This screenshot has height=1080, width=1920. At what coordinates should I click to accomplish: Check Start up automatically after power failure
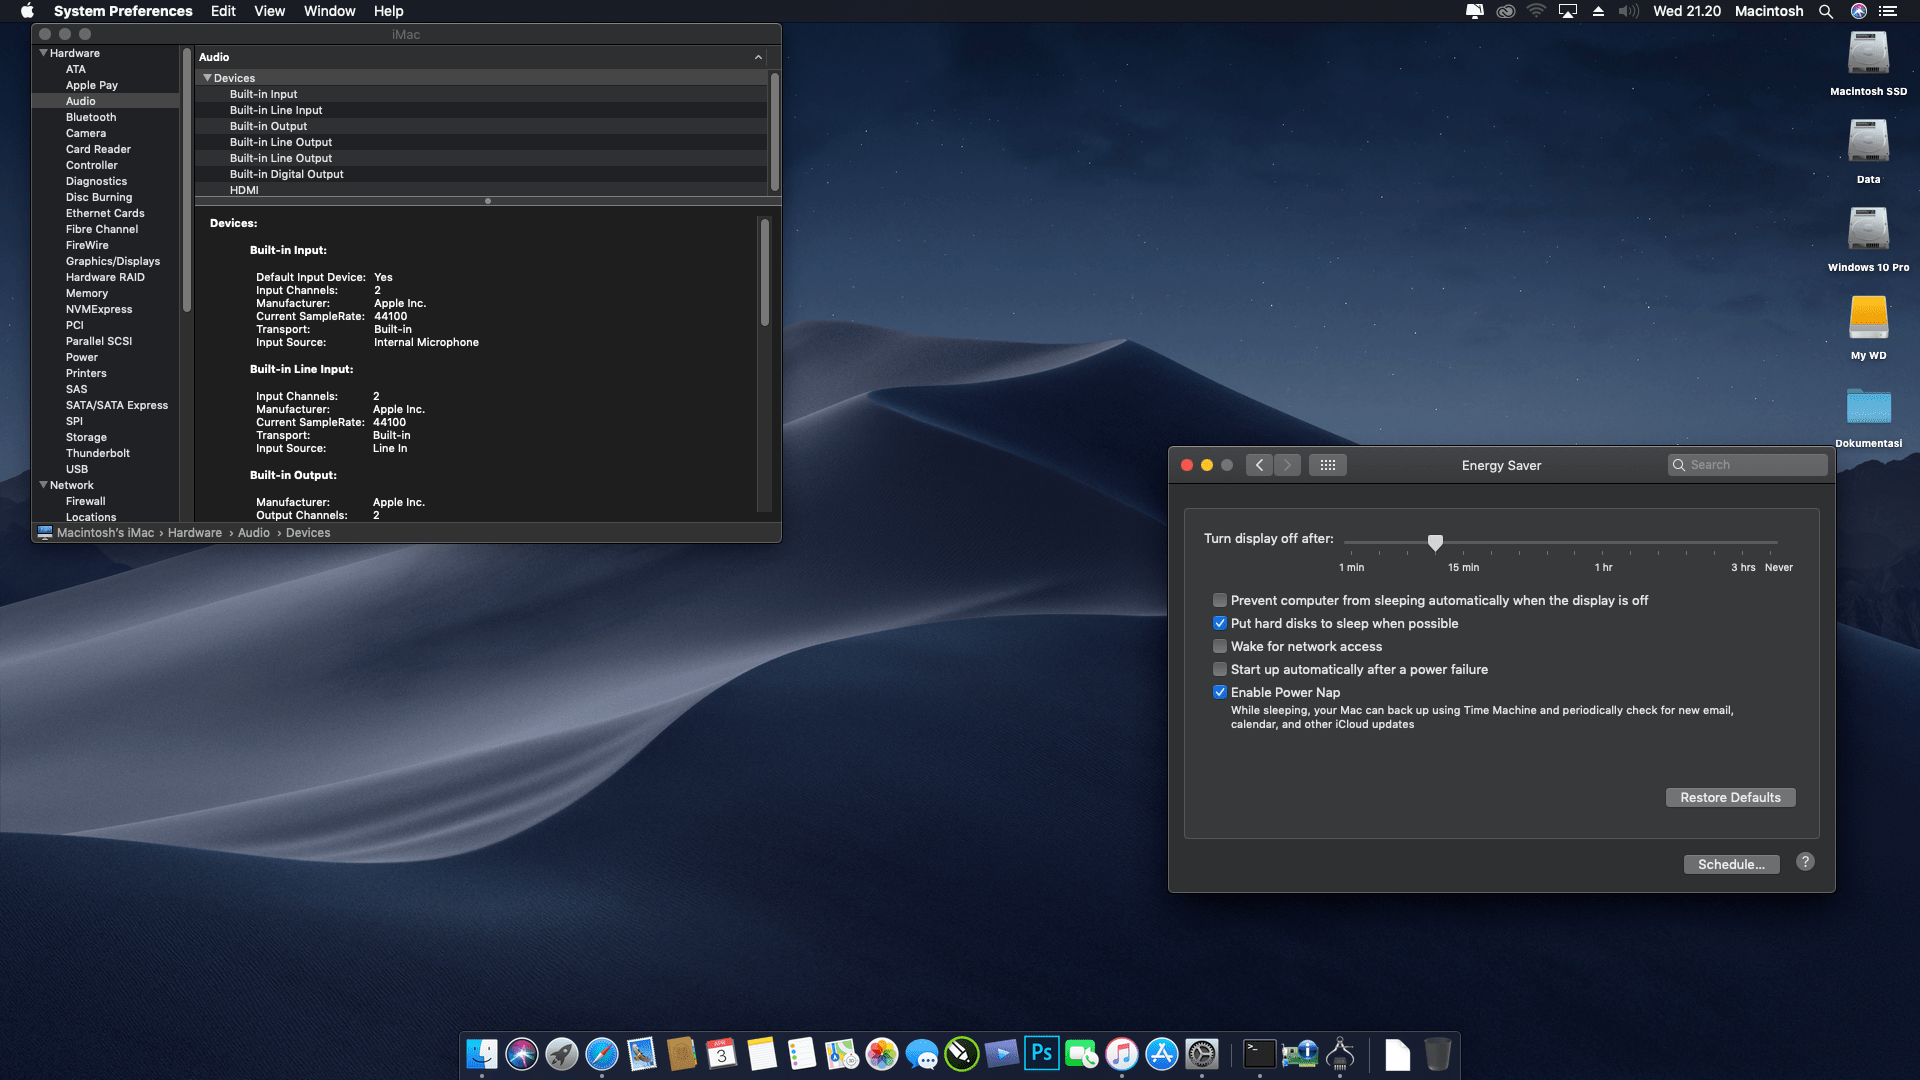click(1220, 669)
